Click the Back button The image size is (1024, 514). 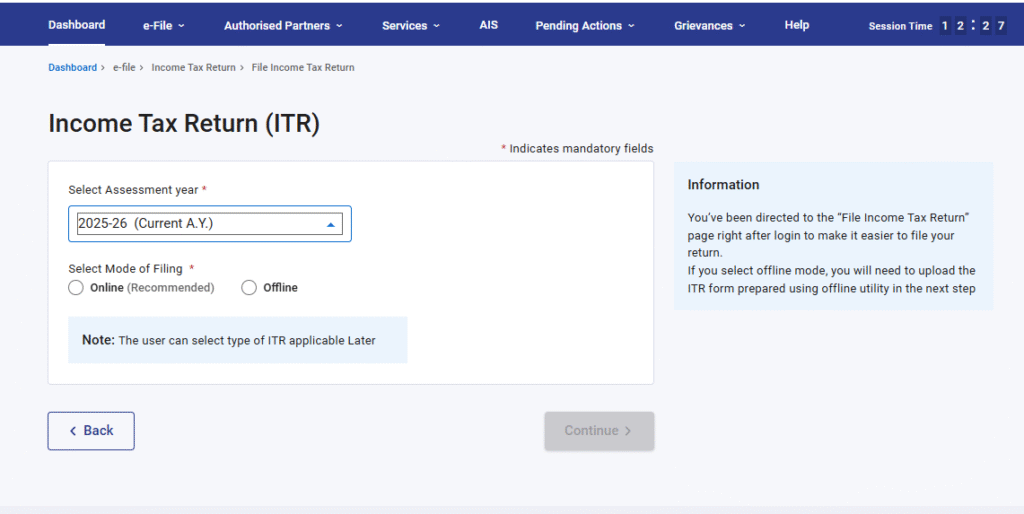[x=91, y=431]
